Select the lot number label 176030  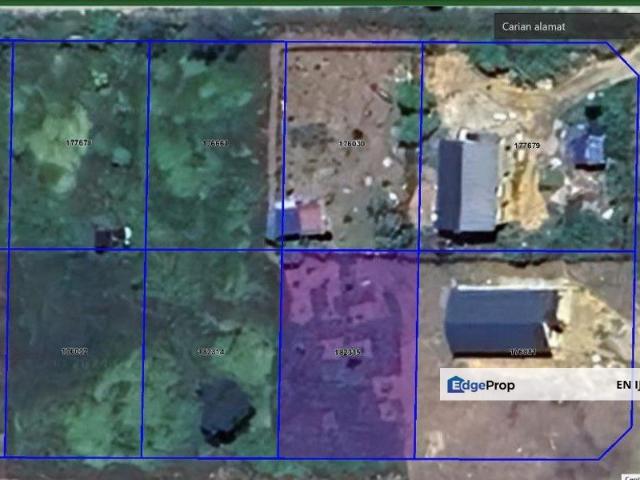352,143
